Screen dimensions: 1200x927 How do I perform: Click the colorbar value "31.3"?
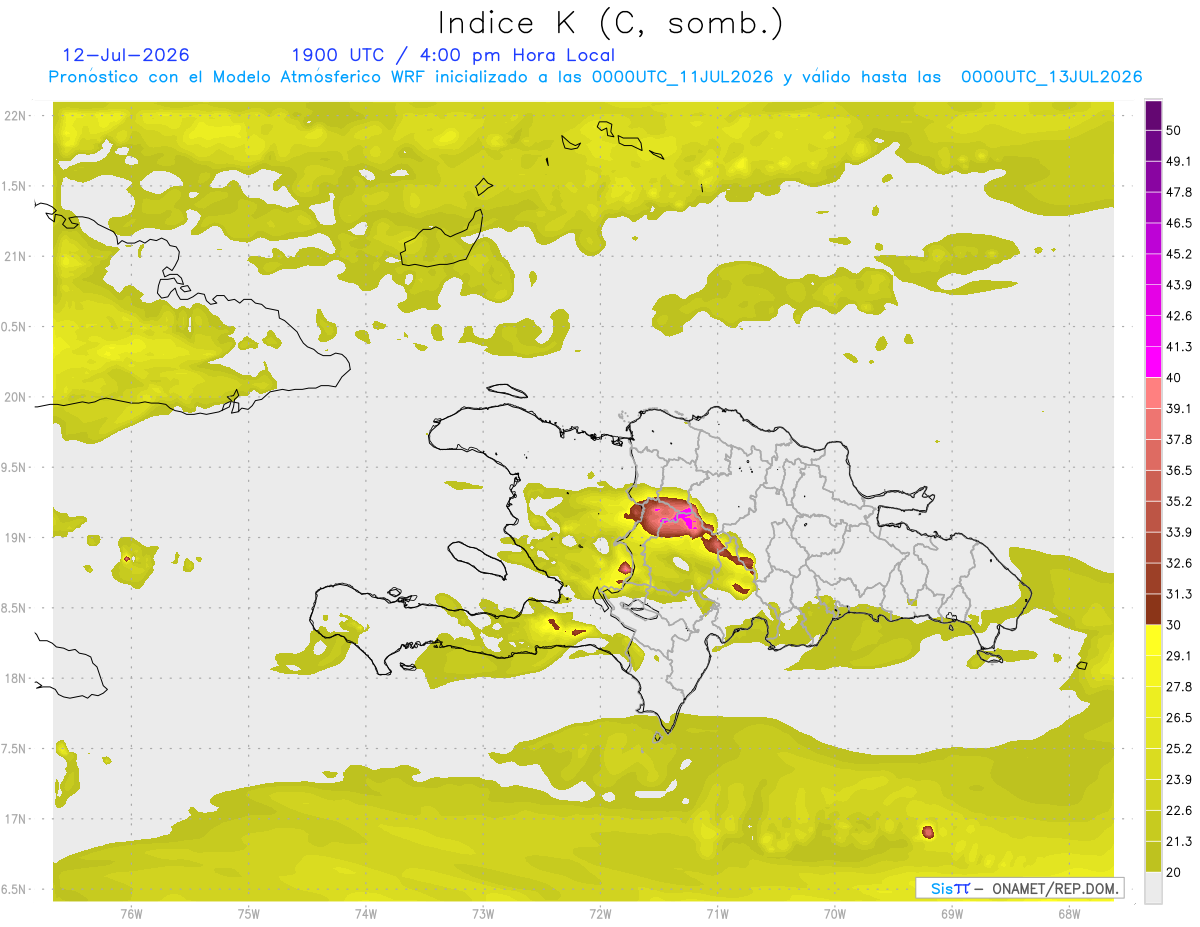(1179, 594)
